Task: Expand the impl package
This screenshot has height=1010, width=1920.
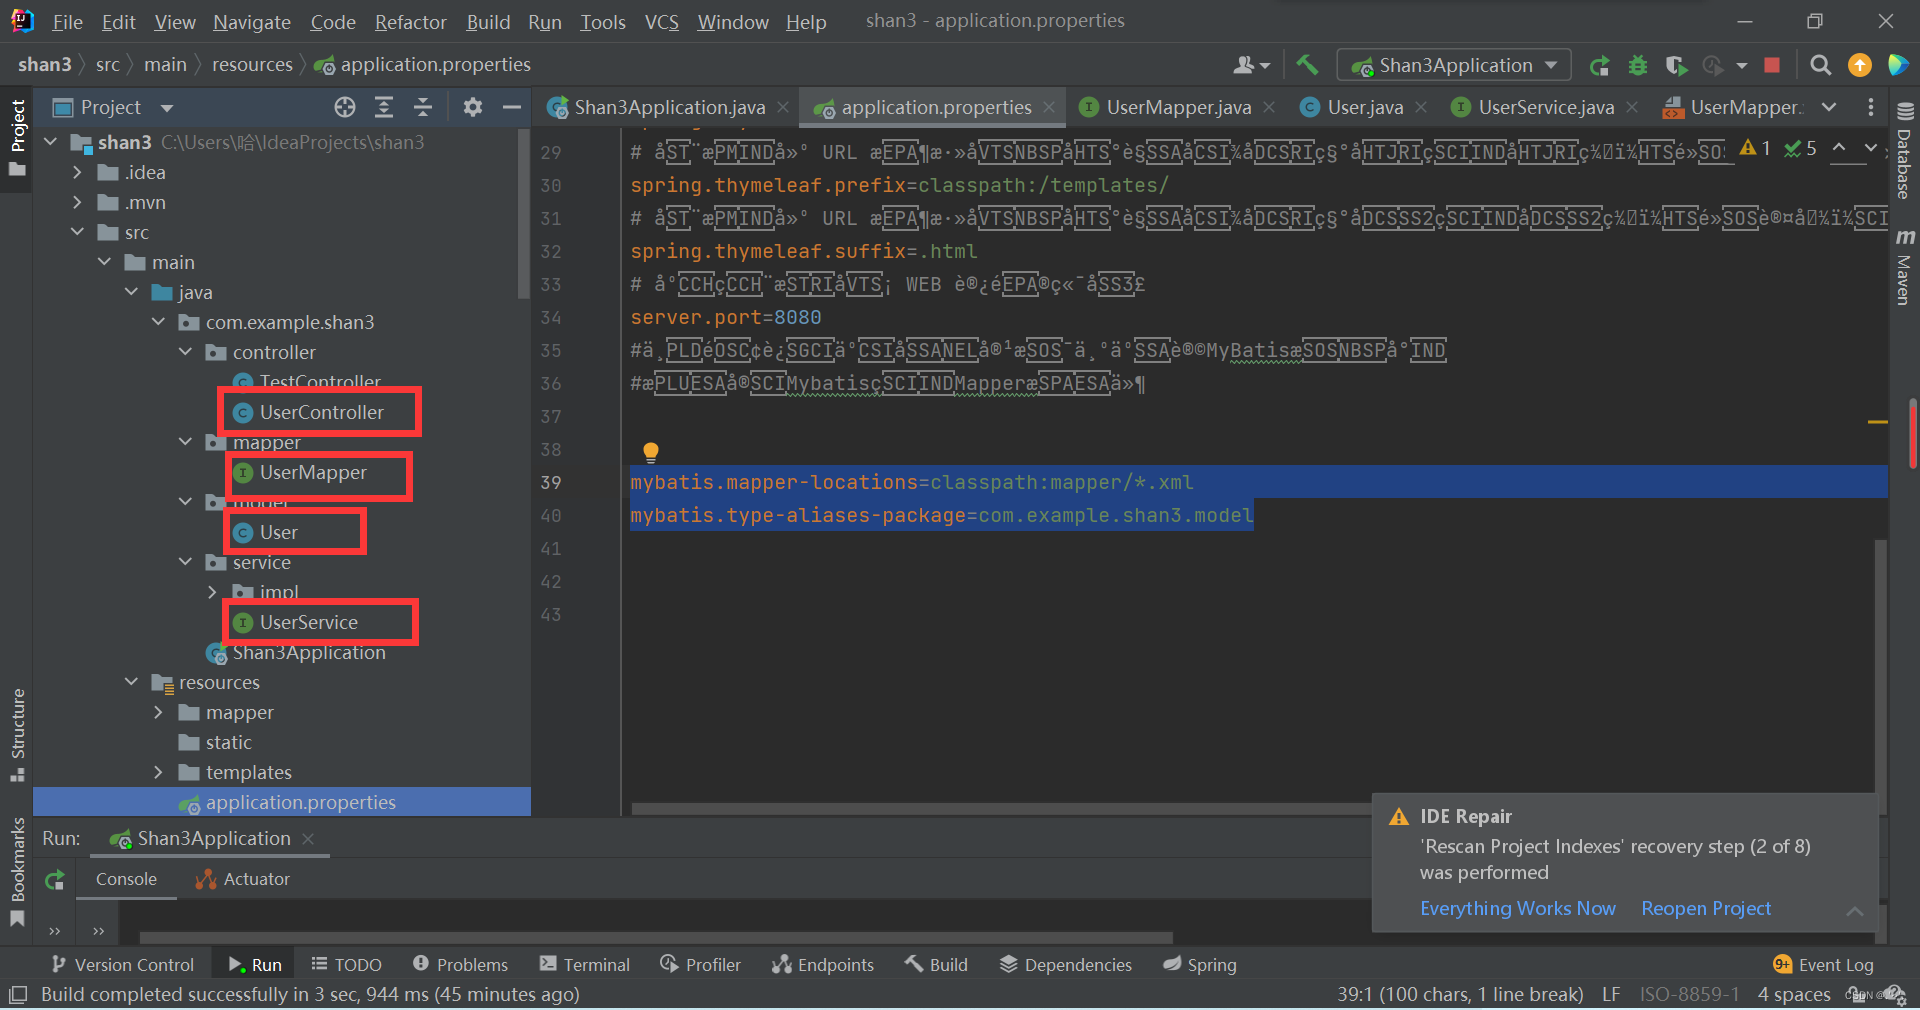Action: [212, 592]
